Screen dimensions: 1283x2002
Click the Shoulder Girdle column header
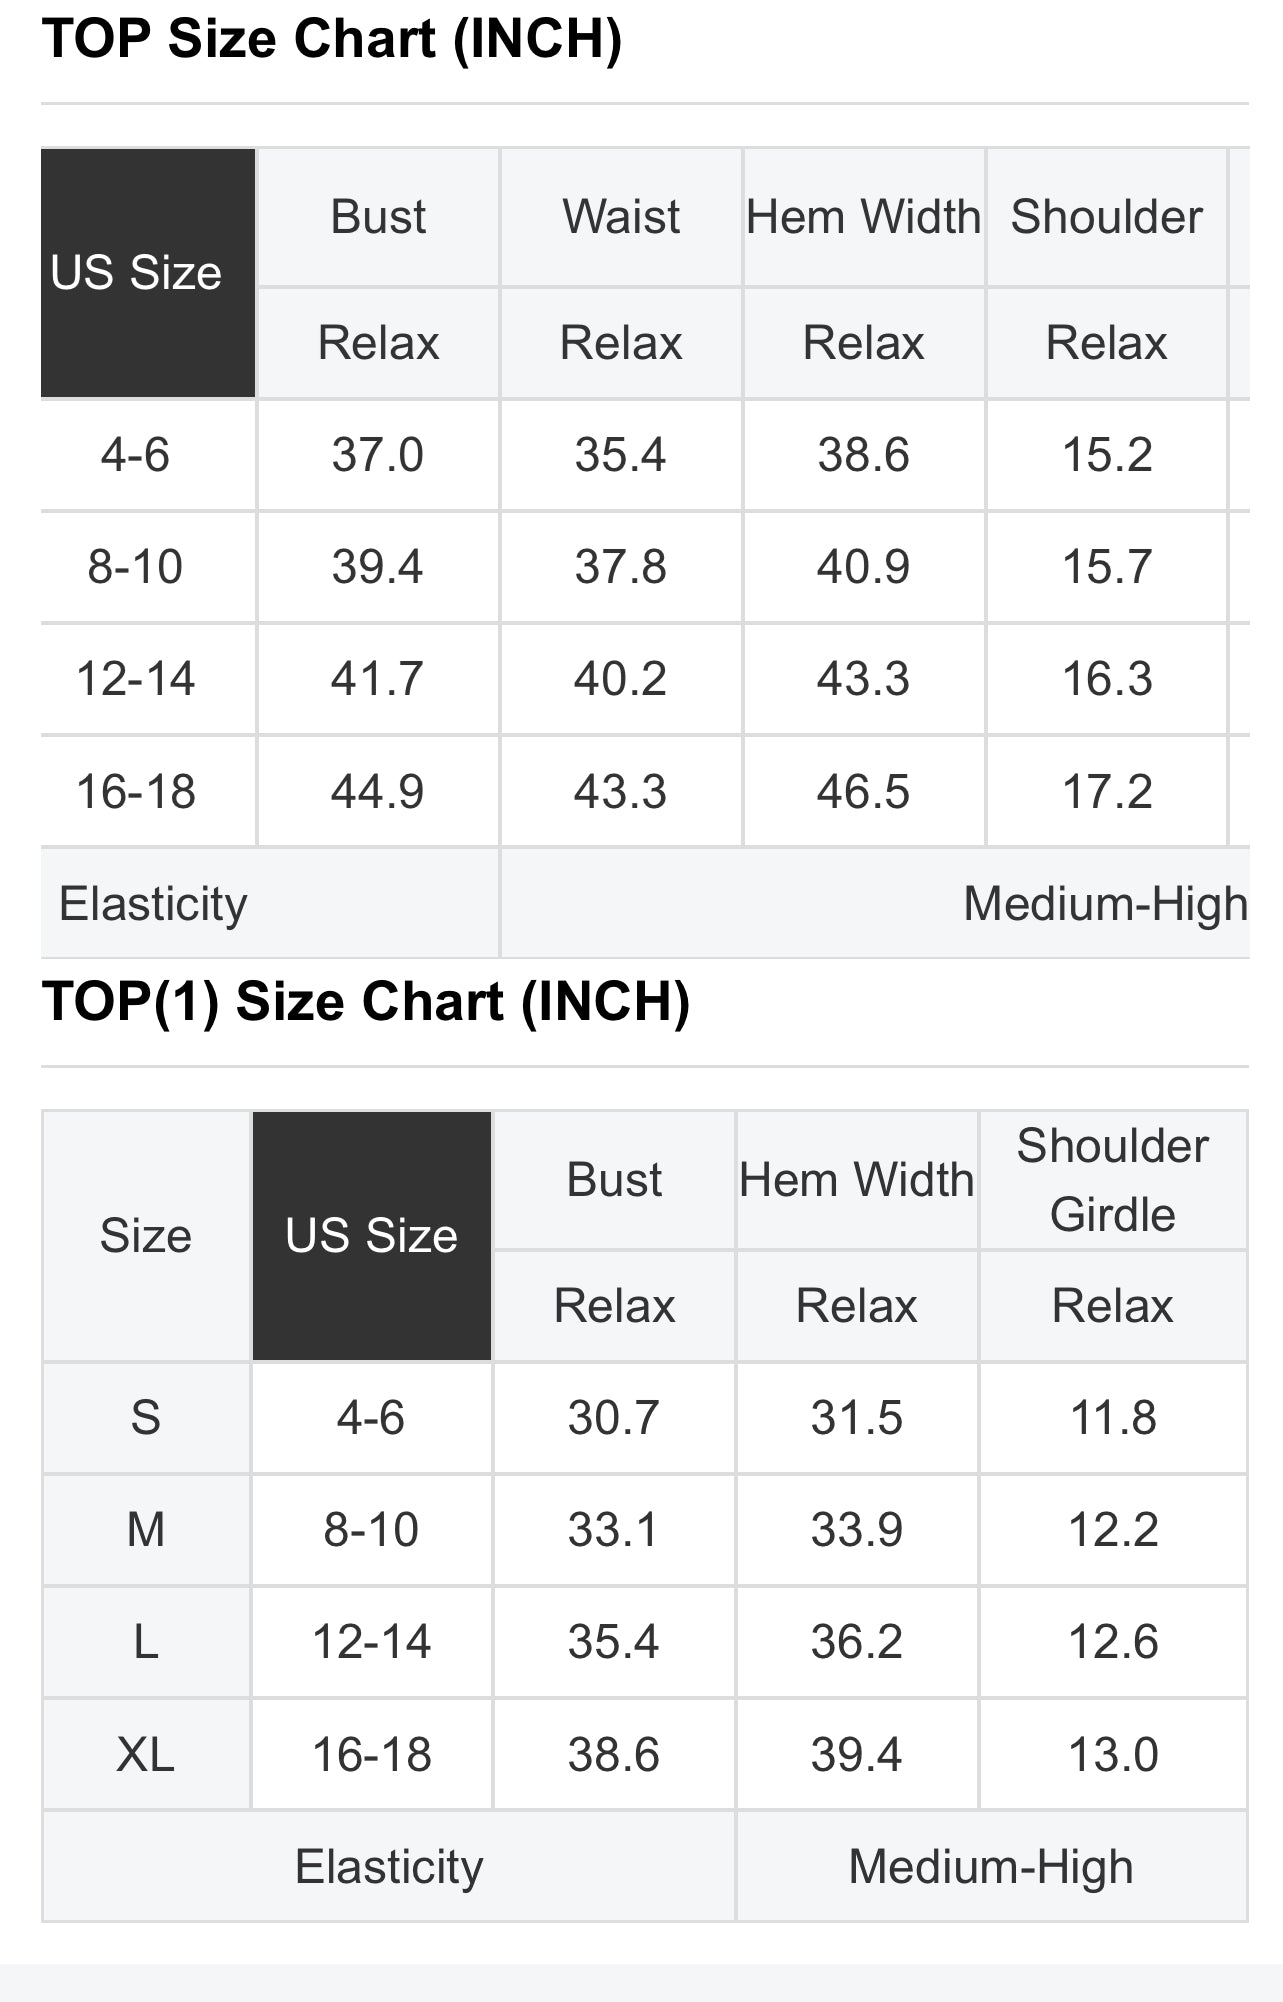tap(1112, 1180)
